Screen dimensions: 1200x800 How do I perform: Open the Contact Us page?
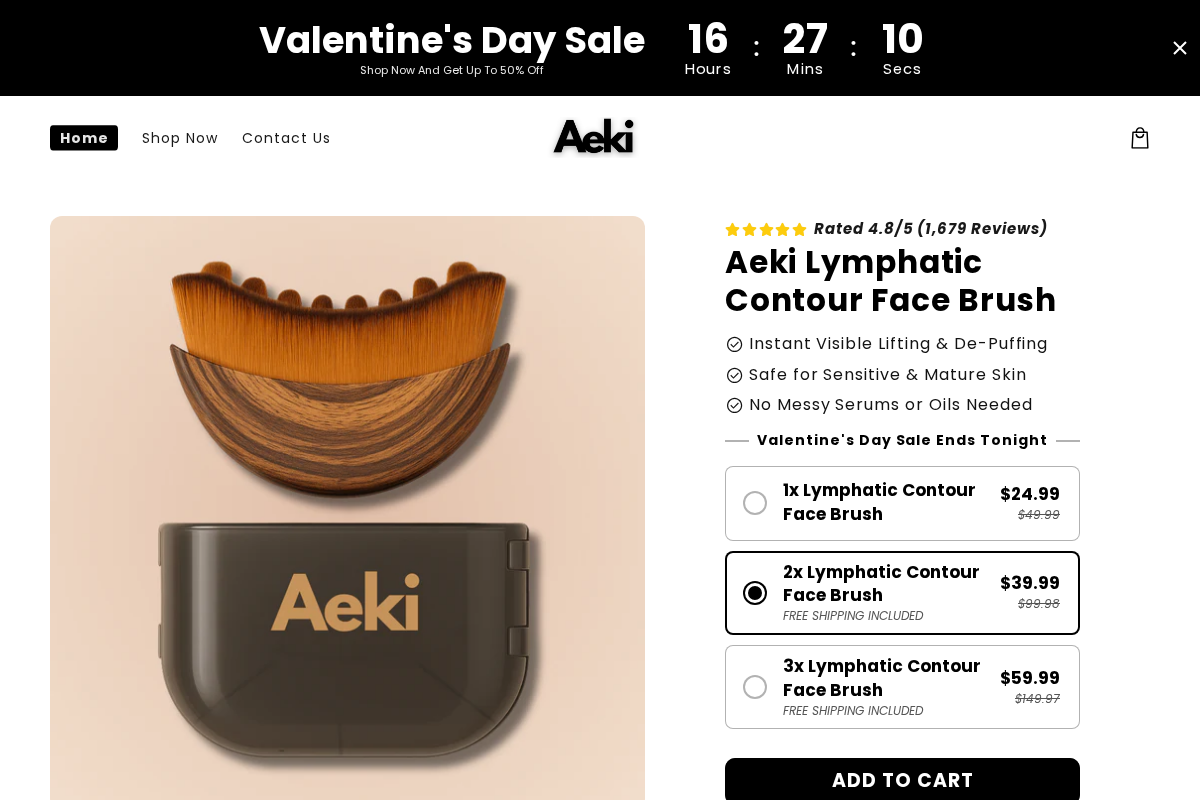click(286, 138)
